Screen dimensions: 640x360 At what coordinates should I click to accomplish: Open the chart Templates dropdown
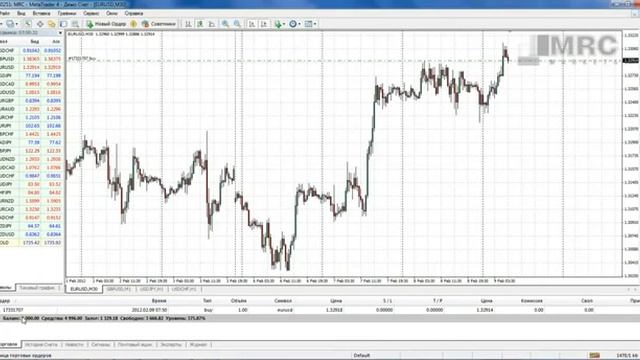[x=310, y=24]
